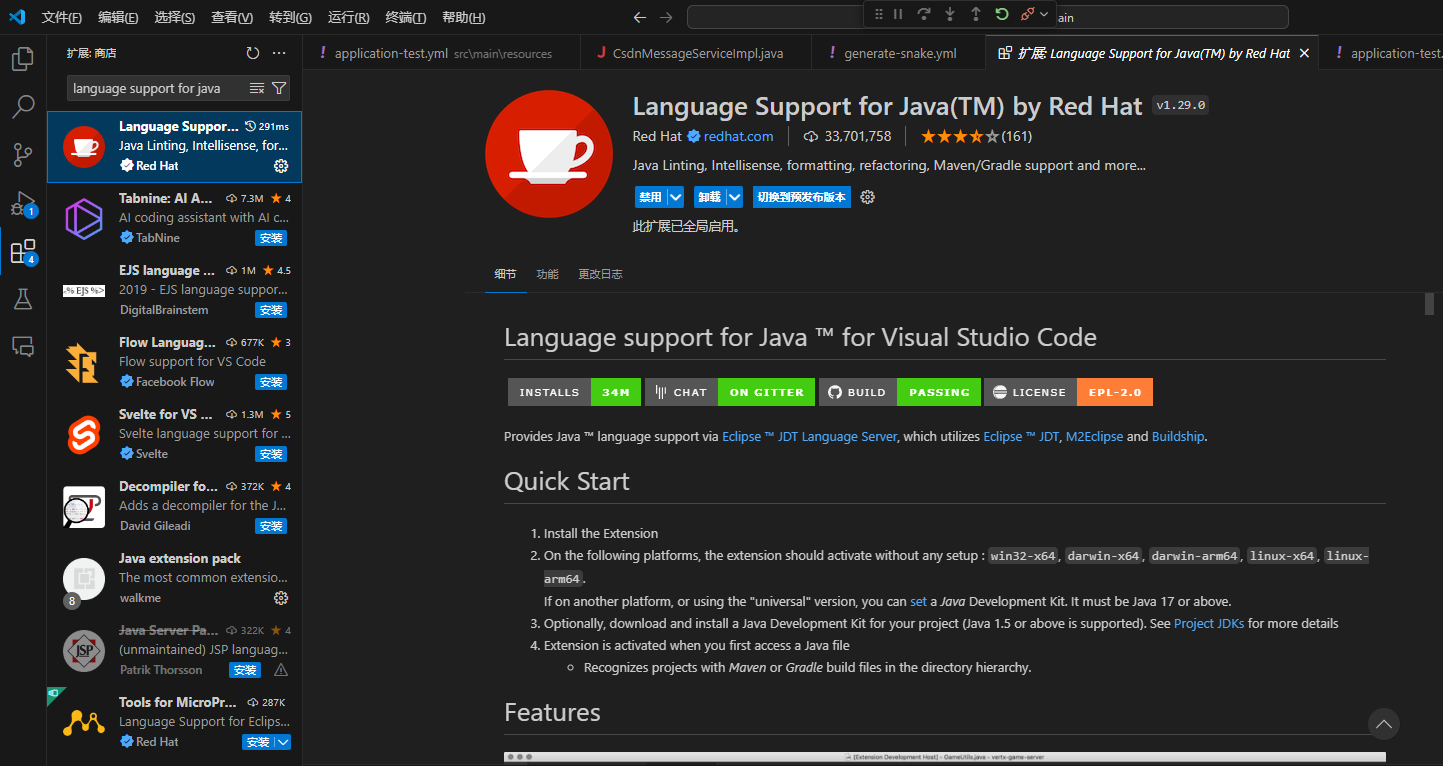
Task: Click Step Over in debug toolbar
Action: coord(924,14)
